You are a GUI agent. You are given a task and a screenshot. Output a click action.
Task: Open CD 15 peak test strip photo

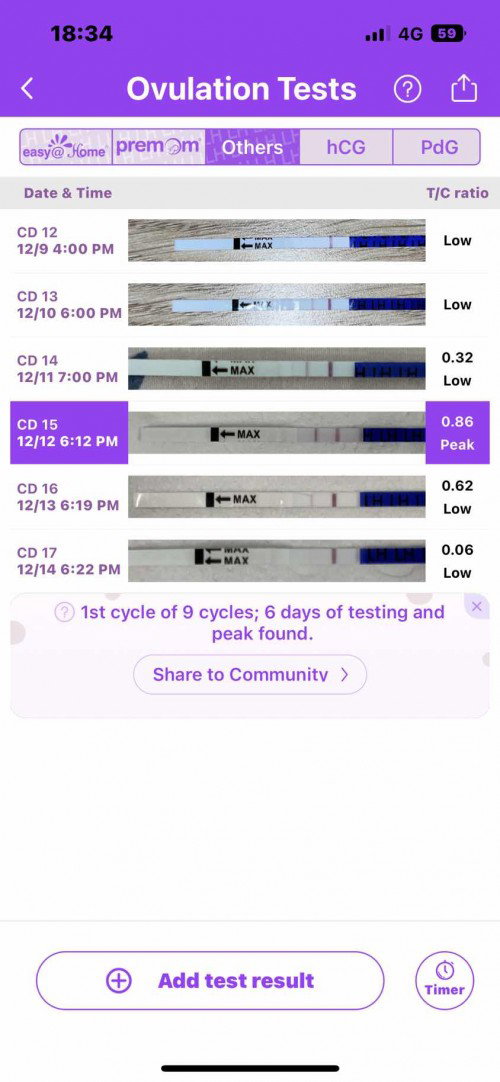pos(277,433)
